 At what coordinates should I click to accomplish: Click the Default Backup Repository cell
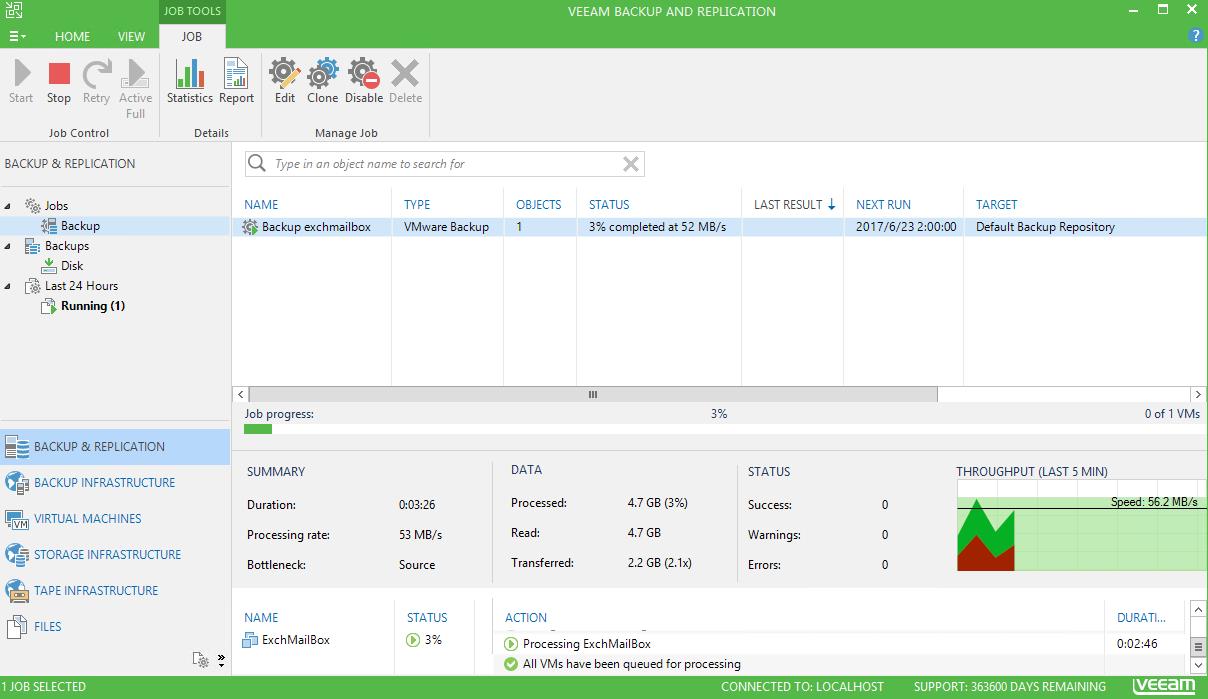point(1045,227)
